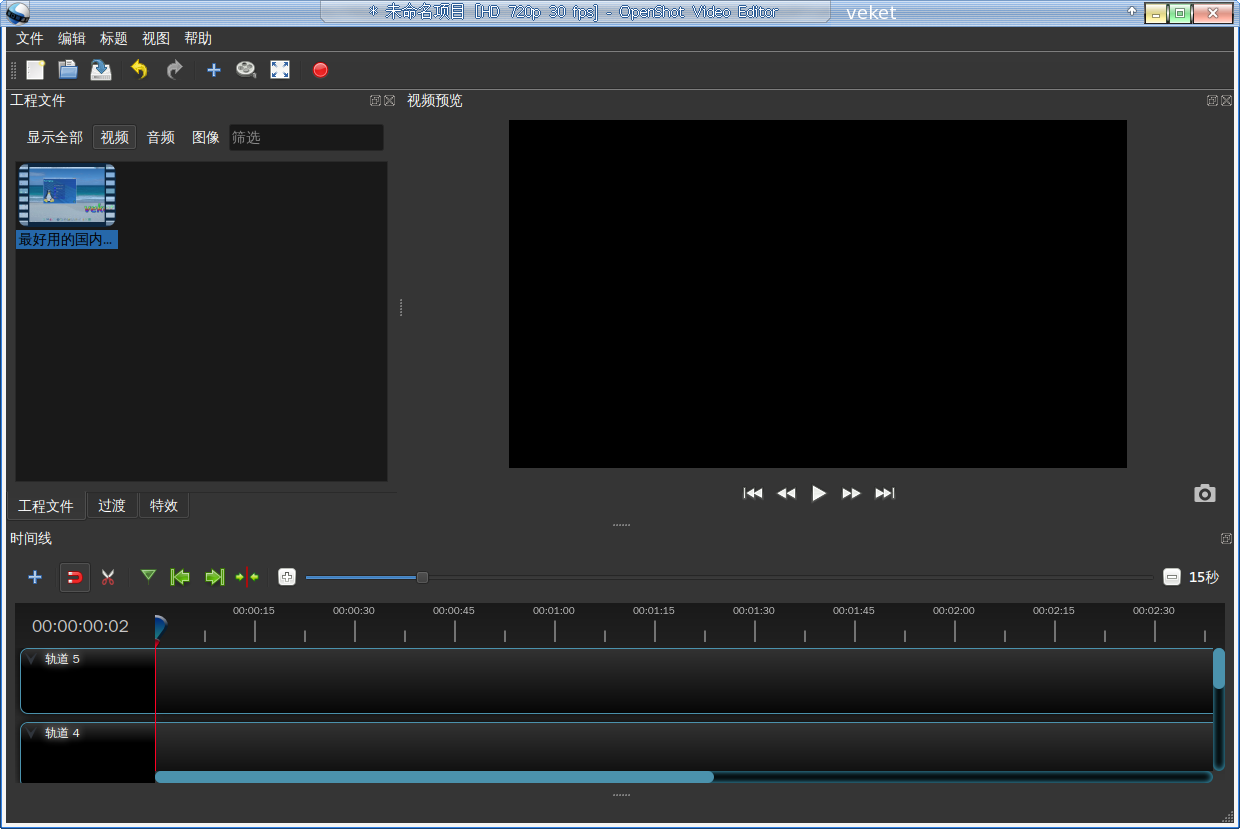The height and width of the screenshot is (829, 1240).
Task: Add a new track to the timeline
Action: pos(35,577)
